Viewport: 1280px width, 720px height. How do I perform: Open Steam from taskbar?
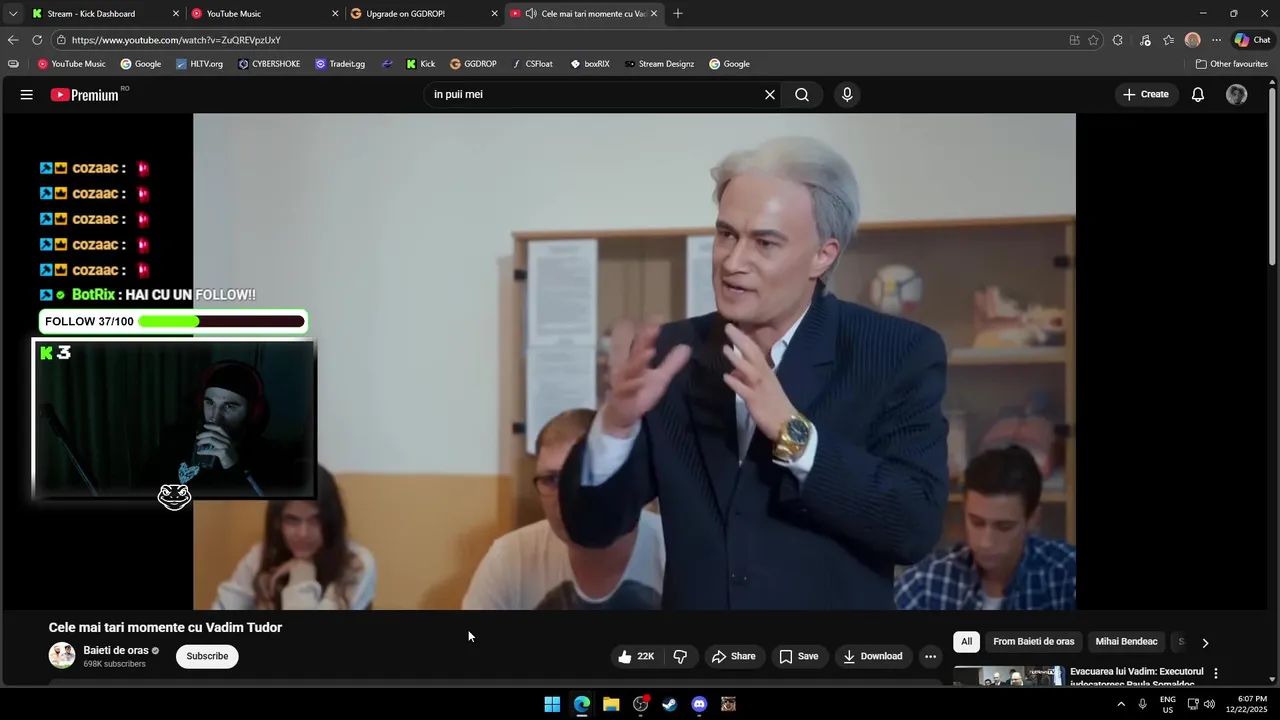[670, 704]
